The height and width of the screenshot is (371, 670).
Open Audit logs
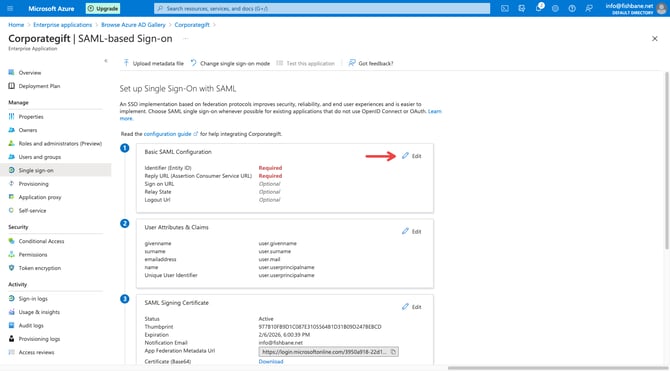31,325
